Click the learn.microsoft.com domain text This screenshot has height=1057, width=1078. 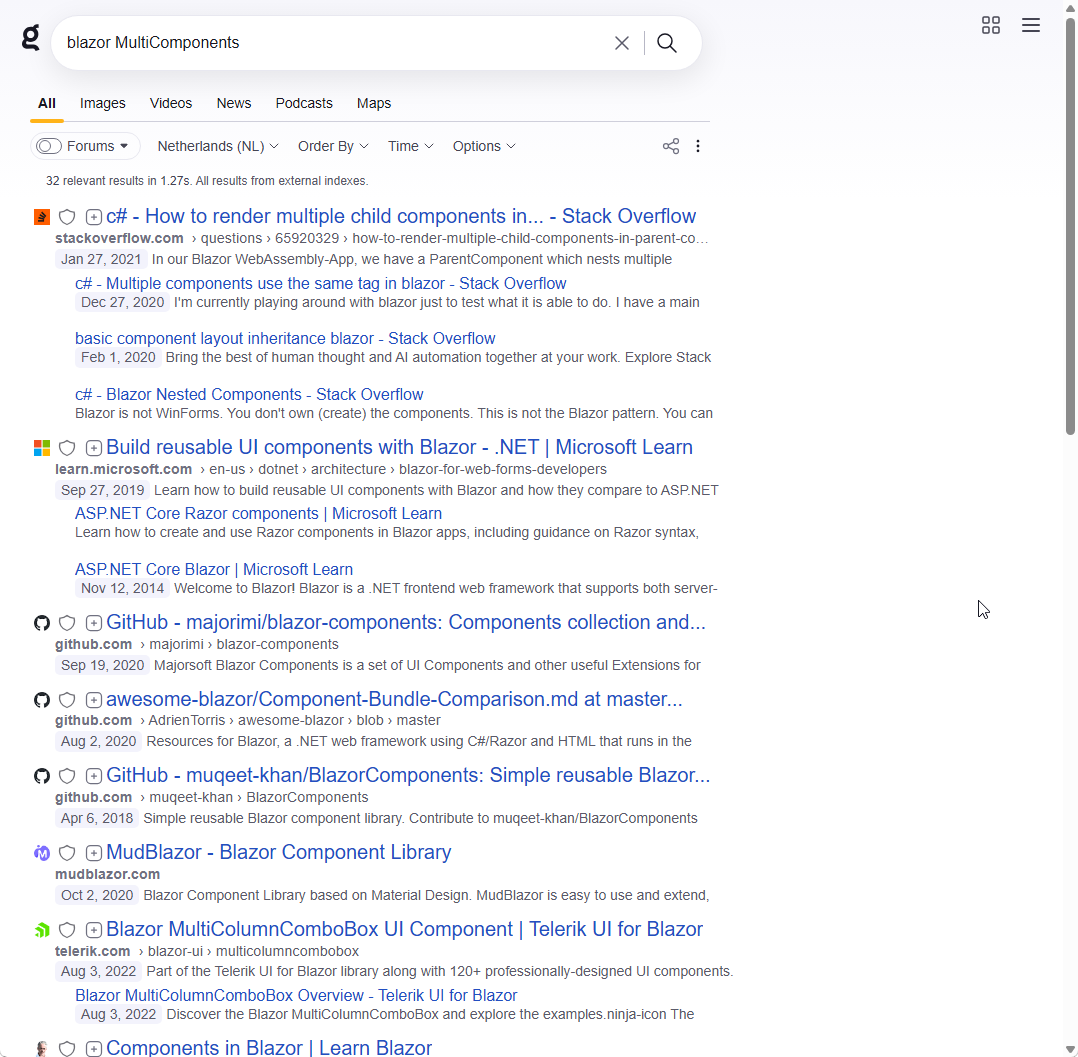pyautogui.click(x=124, y=469)
